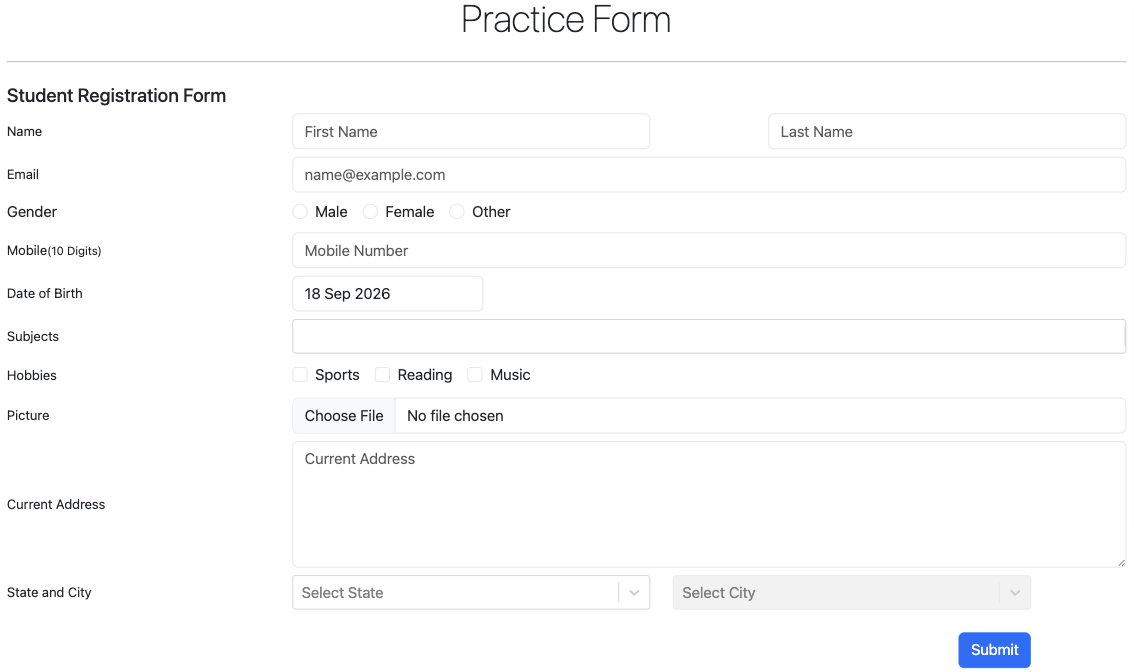Check the Music hobby checkbox

(x=475, y=375)
